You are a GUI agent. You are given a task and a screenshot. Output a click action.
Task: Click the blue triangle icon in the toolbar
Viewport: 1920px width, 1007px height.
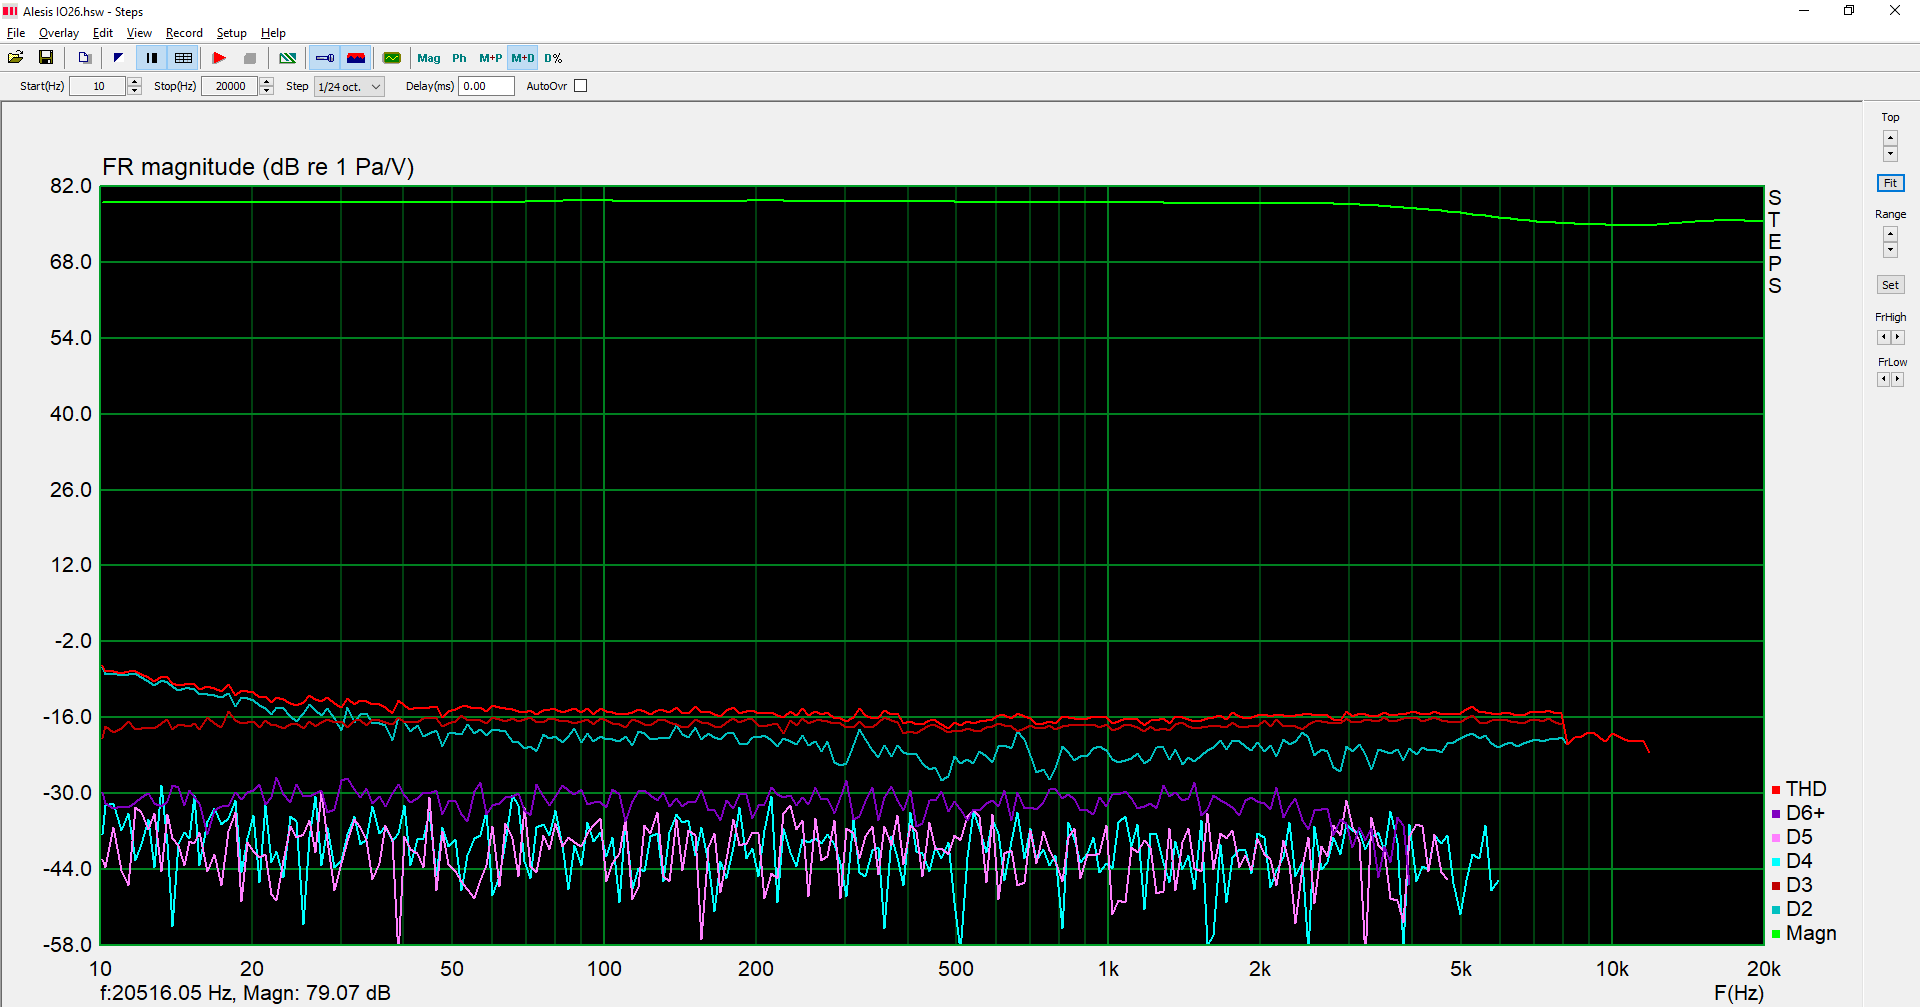point(118,58)
